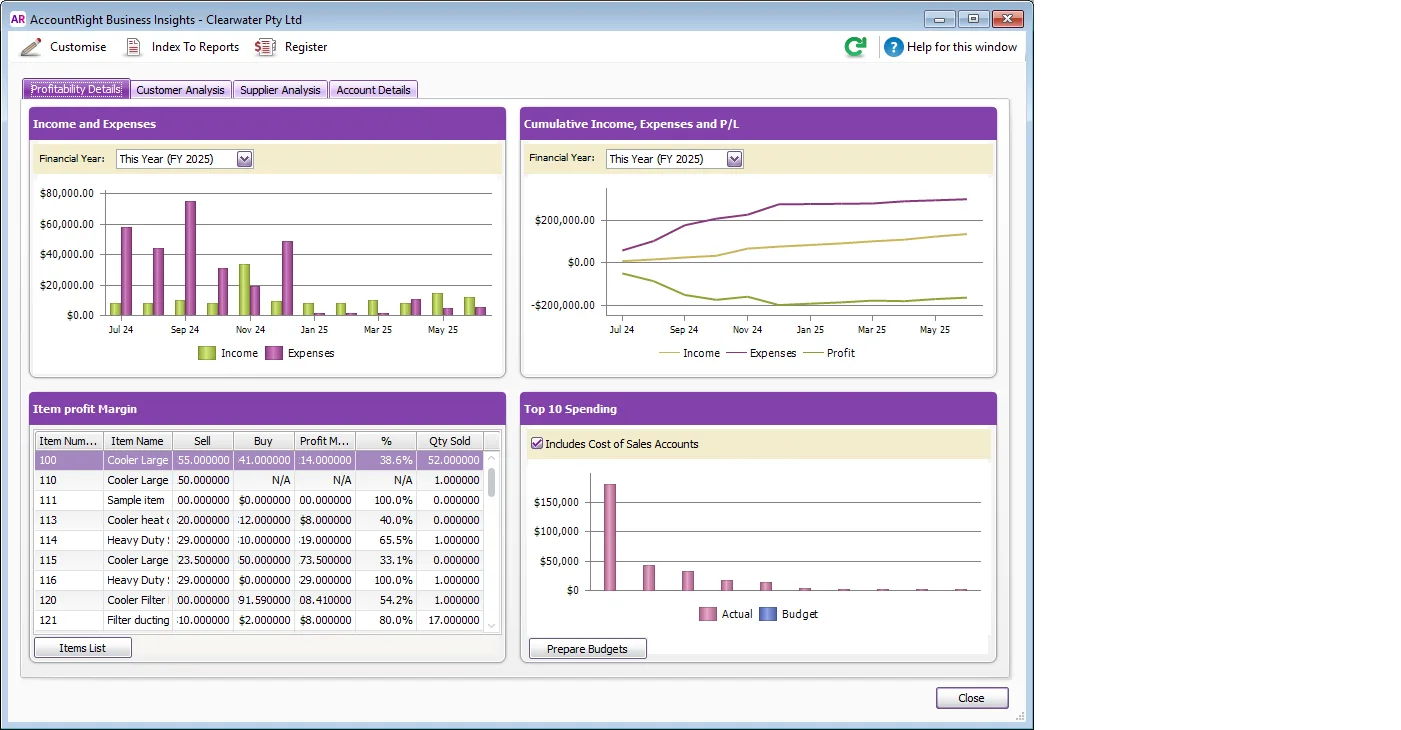Viewport: 1401px width, 730px height.
Task: Click the 17.000000 quantity sold cell
Action: 450,620
